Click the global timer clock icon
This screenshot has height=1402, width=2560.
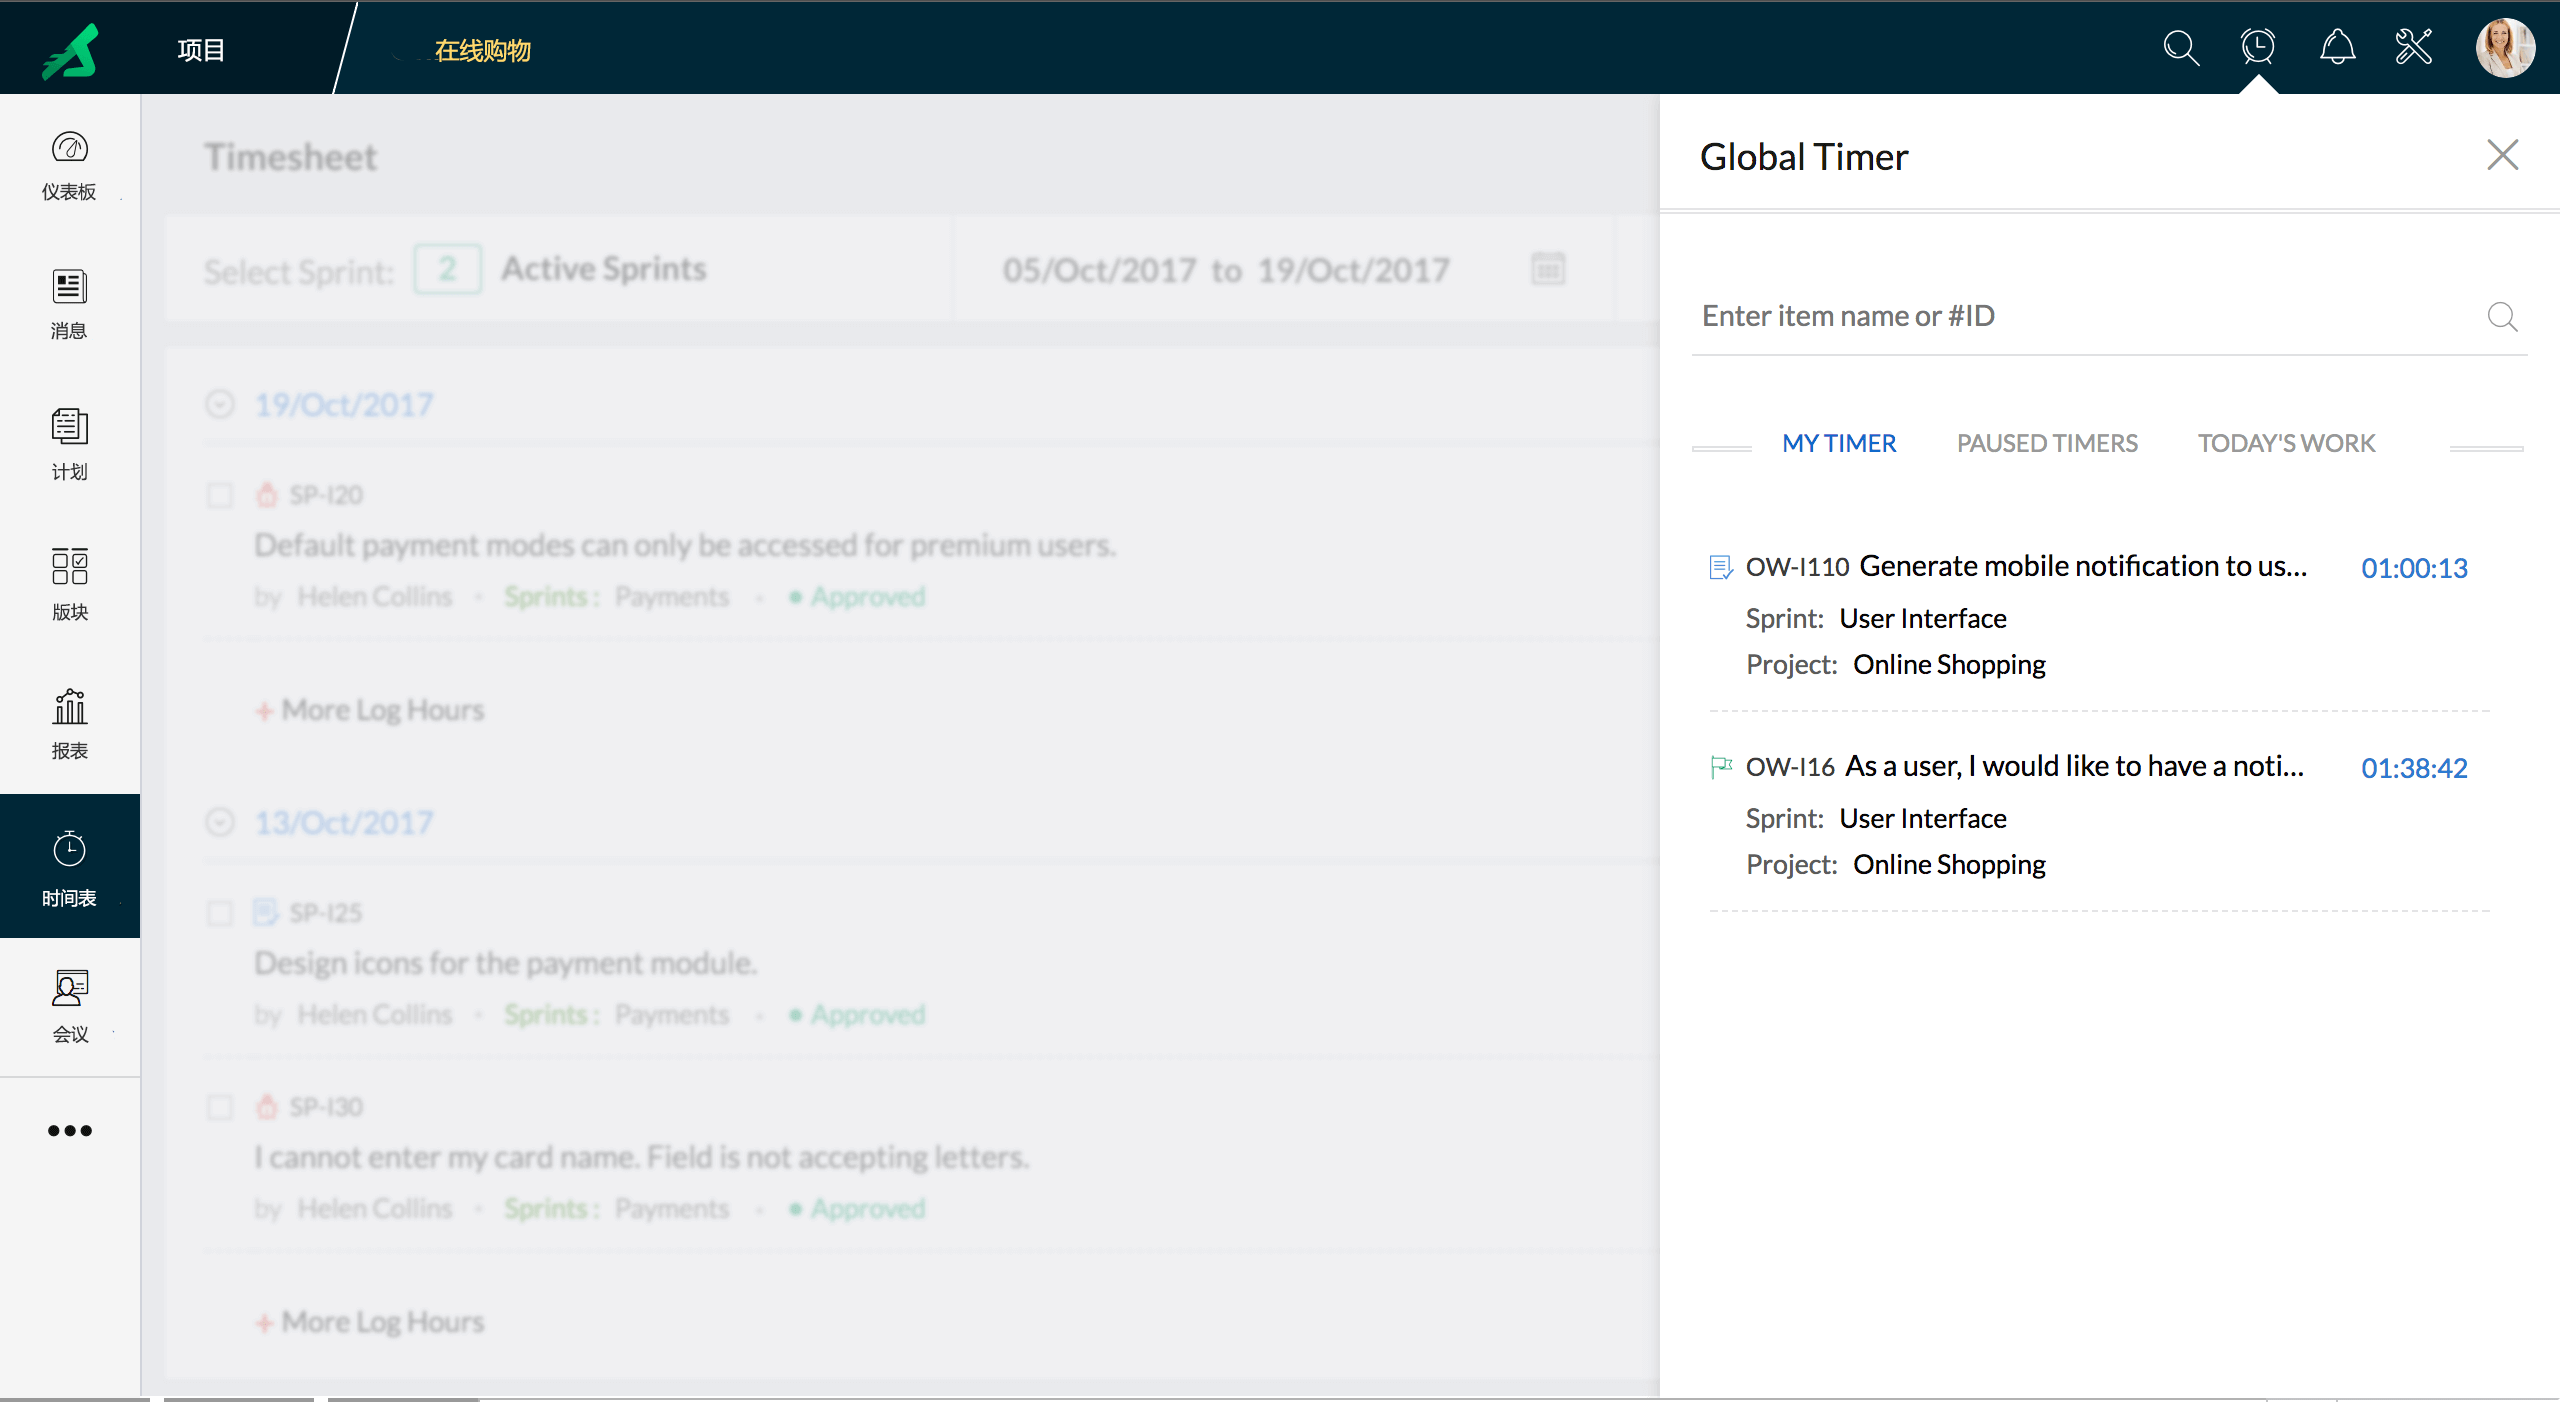2258,47
